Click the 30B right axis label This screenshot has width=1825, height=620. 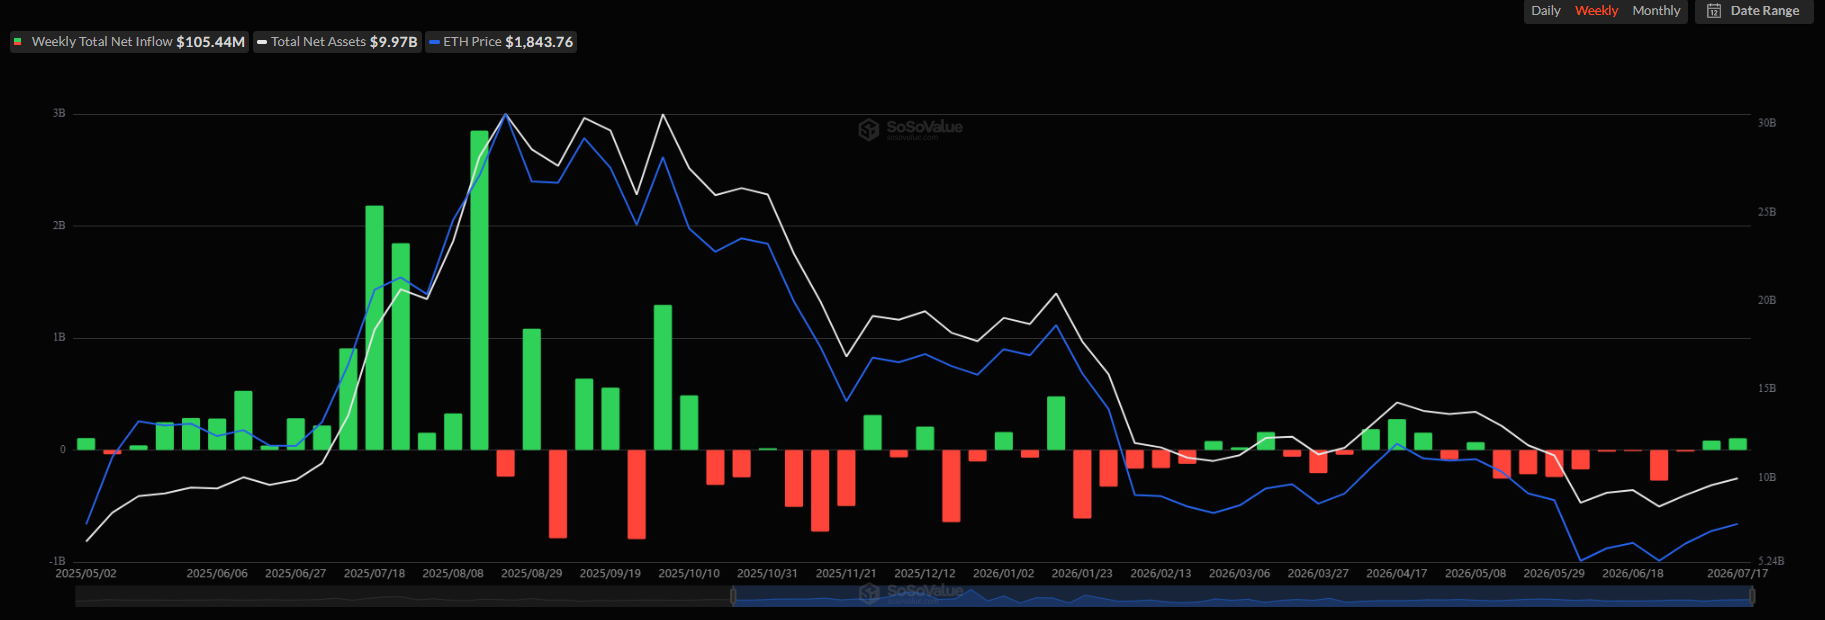click(1767, 123)
